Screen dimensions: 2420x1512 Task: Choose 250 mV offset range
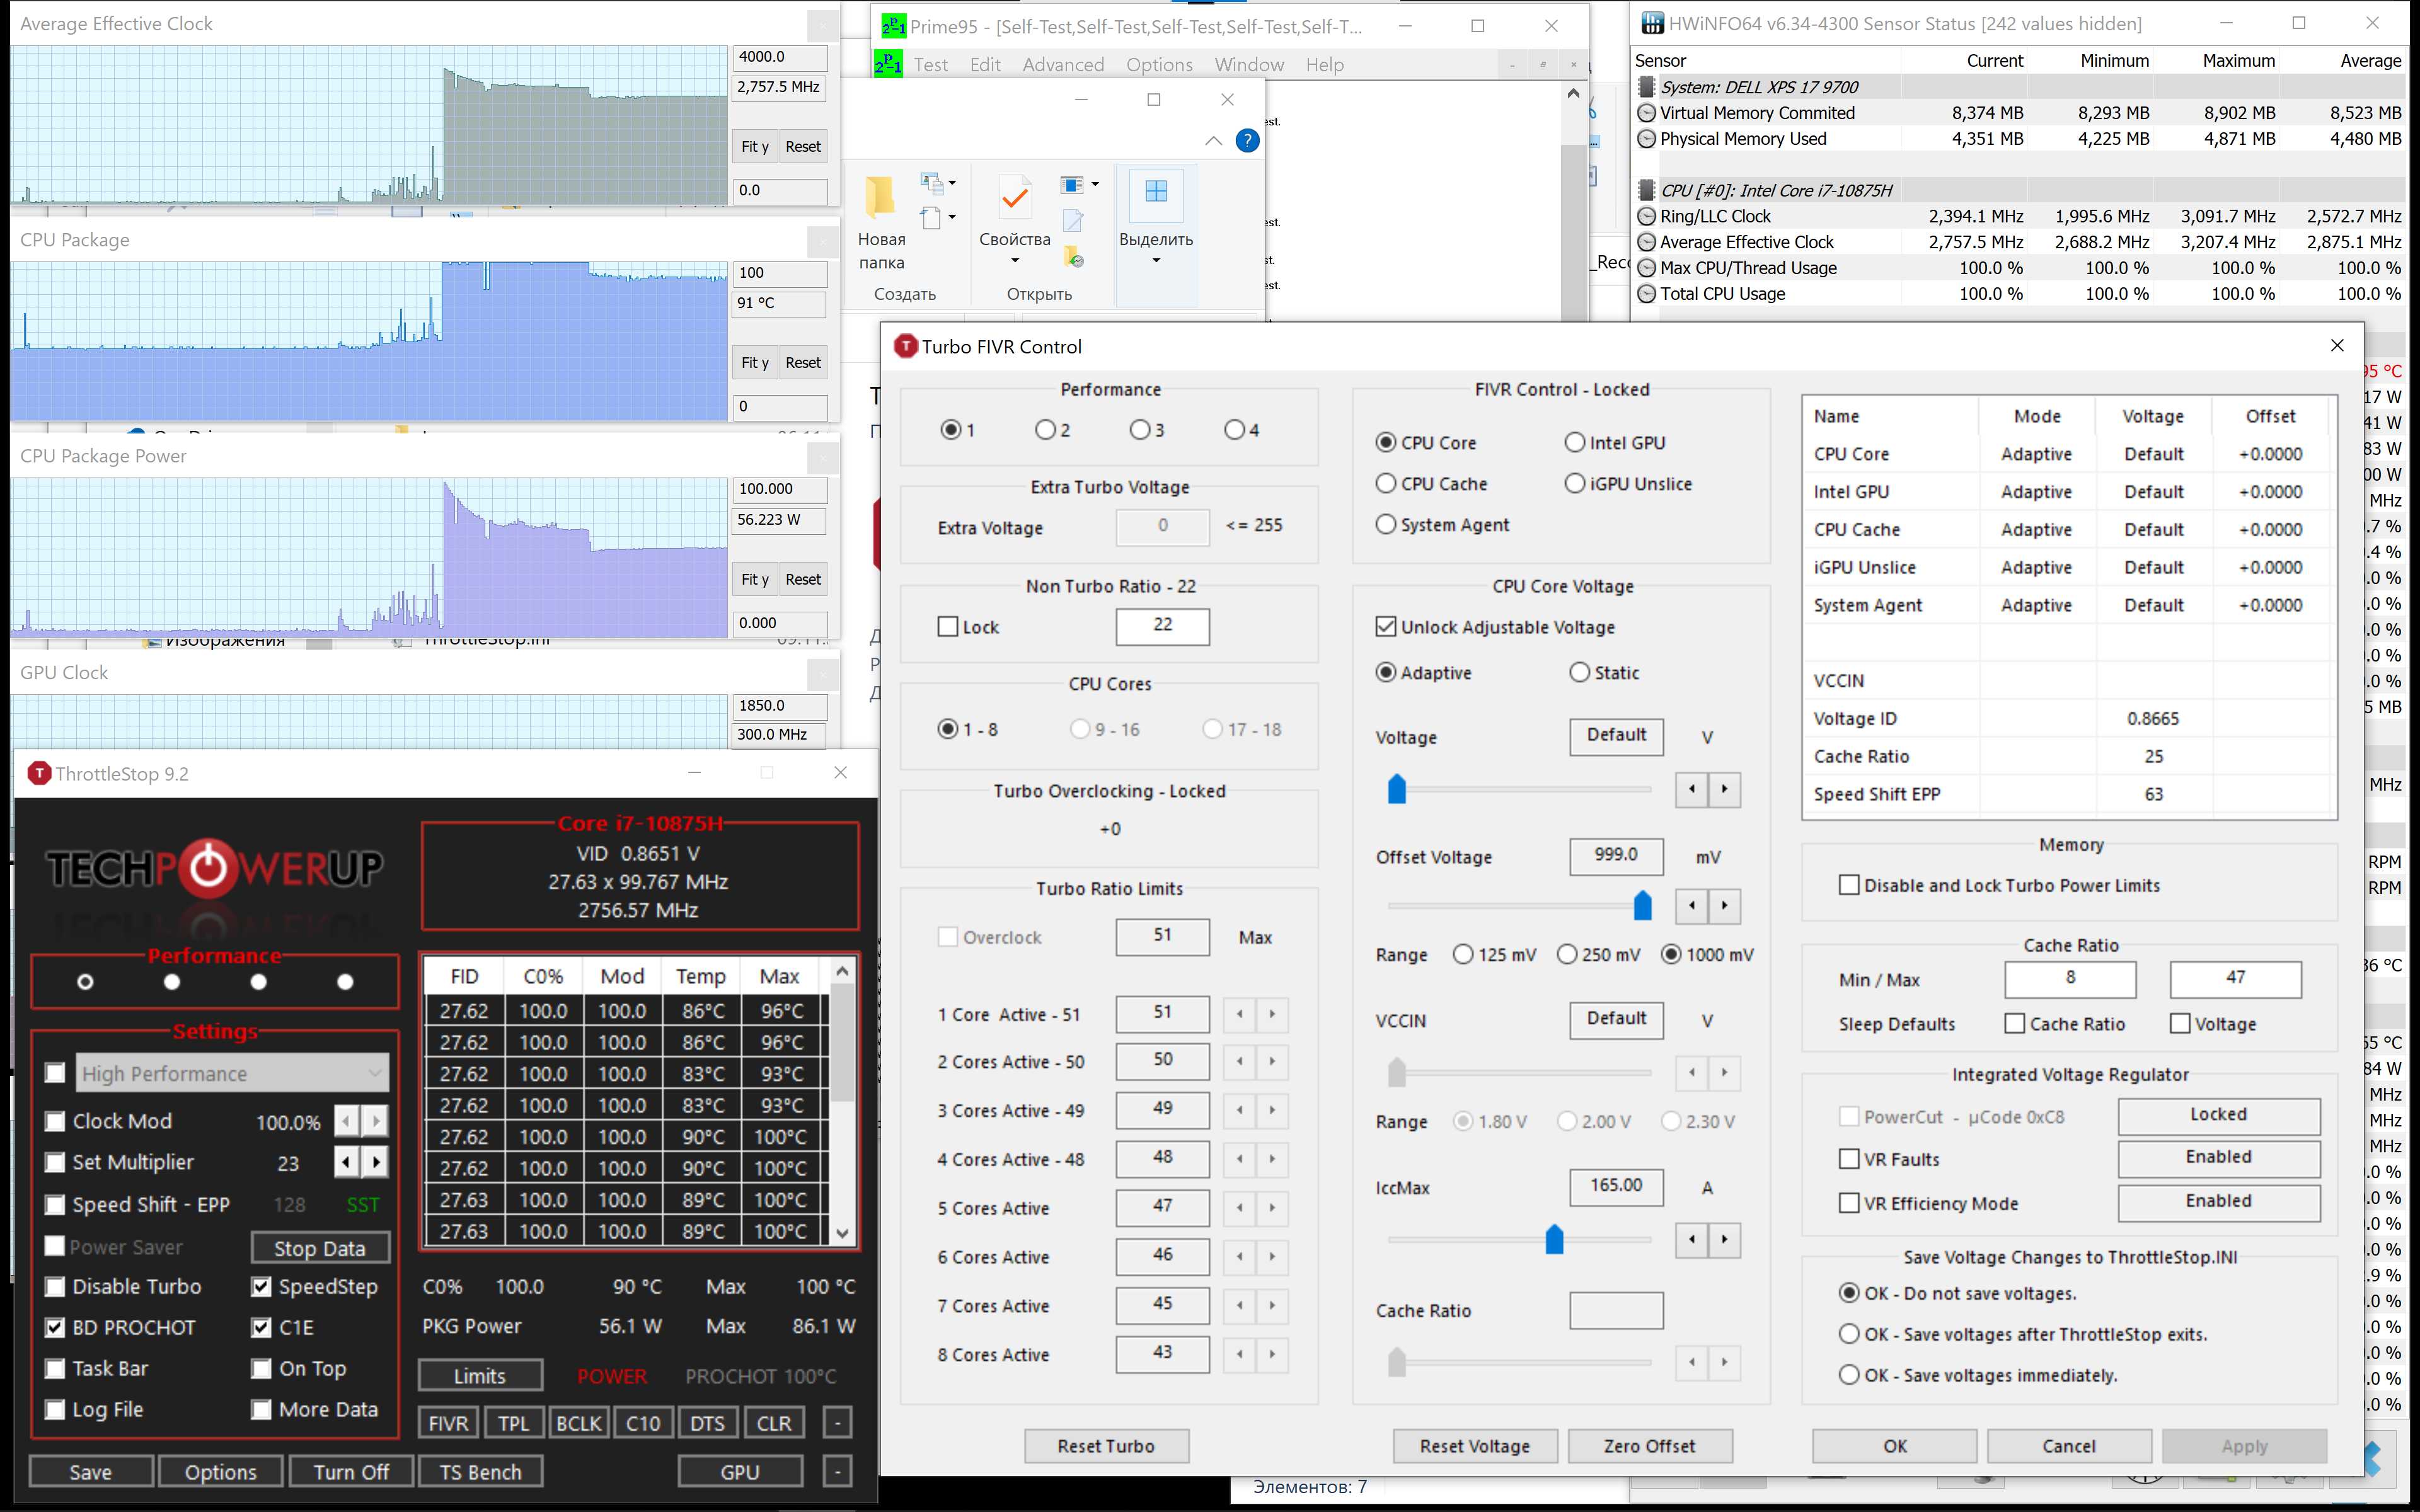[1567, 955]
